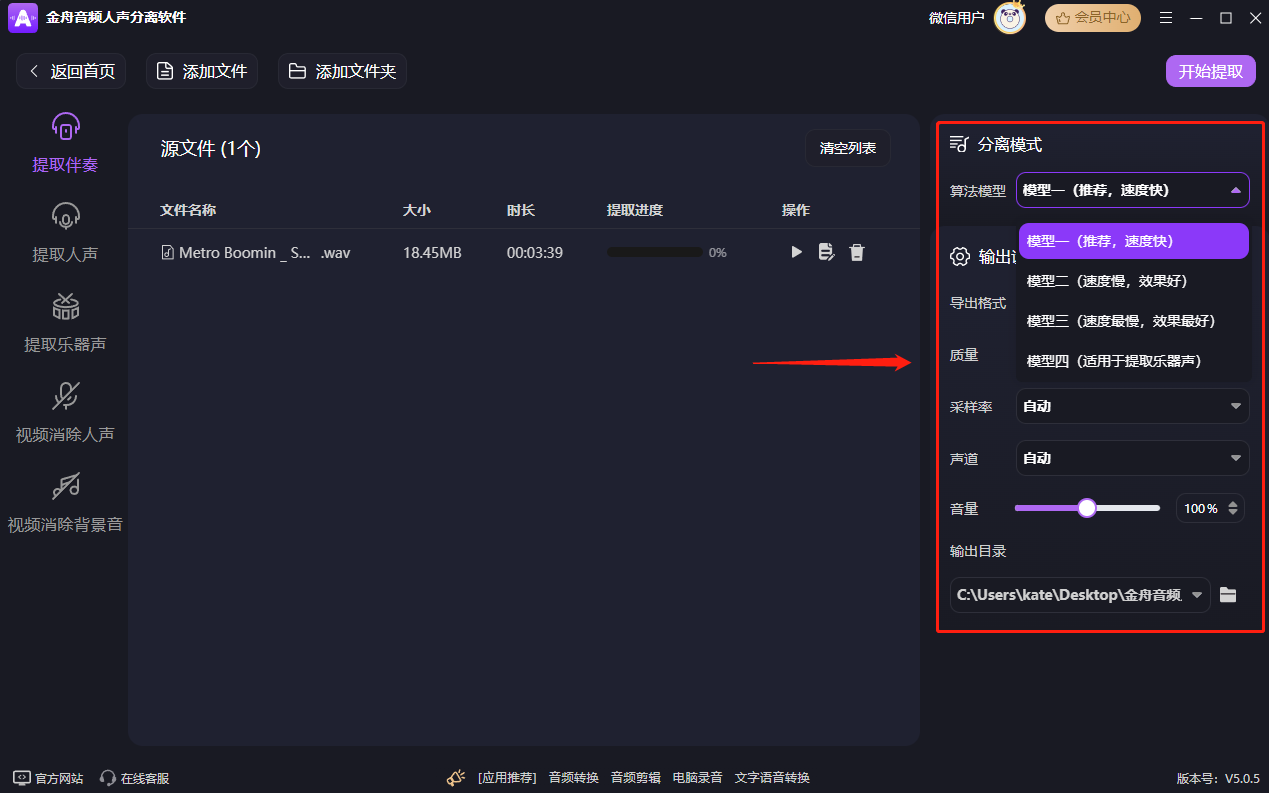Viewport: 1269px width, 793px height.
Task: Click the user avatar icon
Action: (x=1010, y=18)
